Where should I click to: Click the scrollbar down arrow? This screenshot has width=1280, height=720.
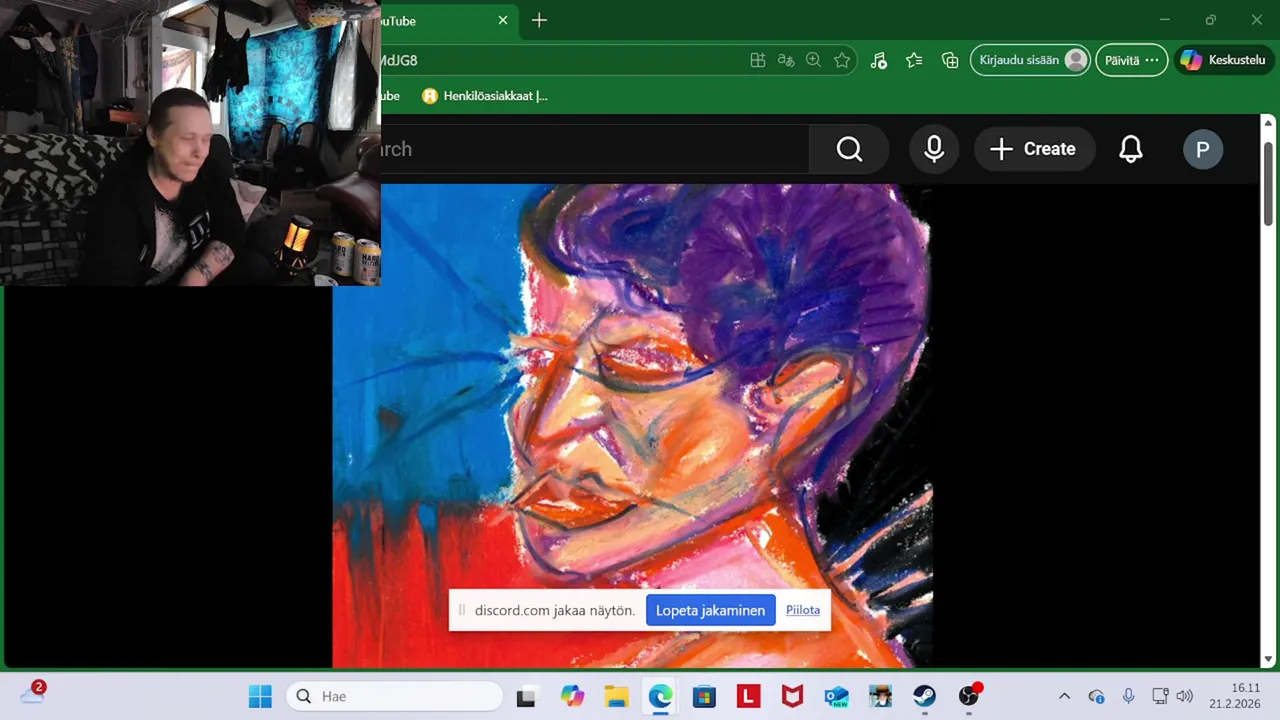tap(1268, 659)
